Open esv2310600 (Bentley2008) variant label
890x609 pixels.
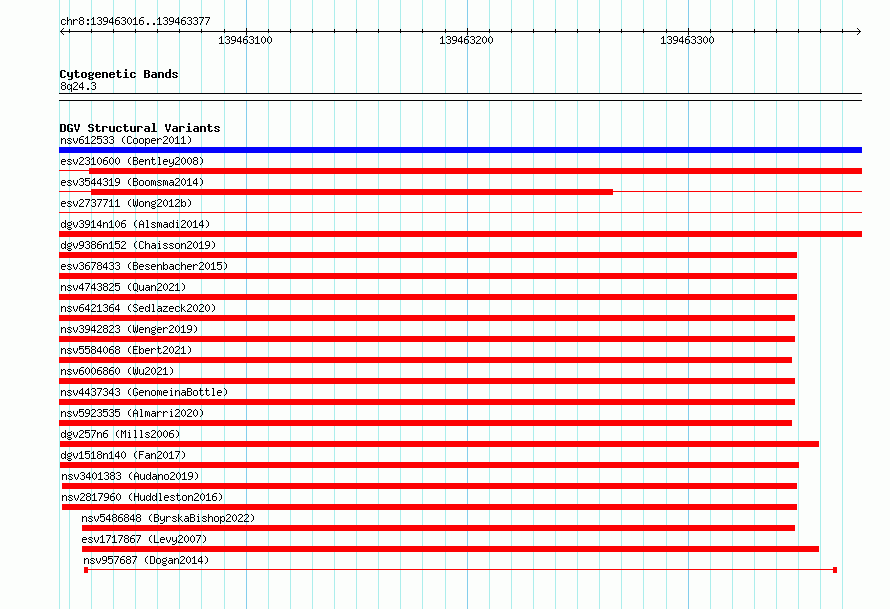click(x=132, y=161)
